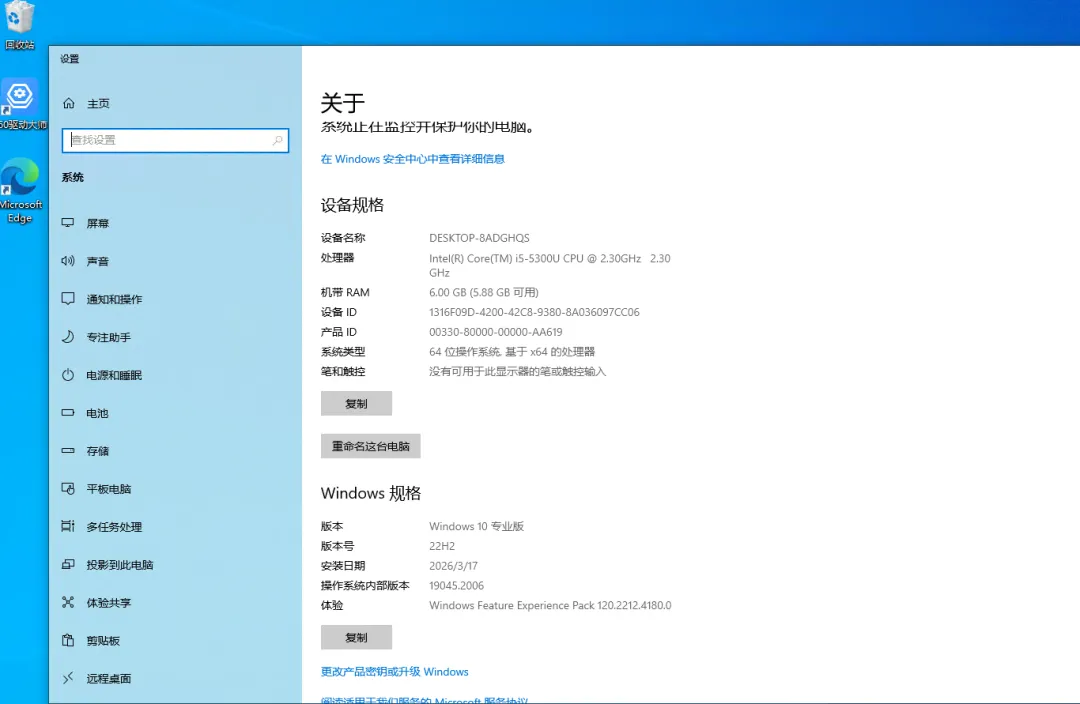This screenshot has width=1080, height=704.
Task: Click the home icon beside 主页
Action: (69, 103)
